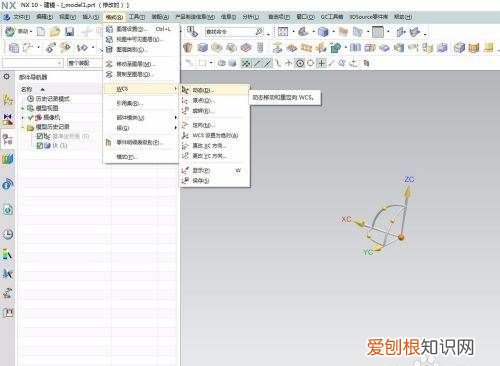The height and width of the screenshot is (366, 500).
Task: Click the Save WCS icon in submenu
Action: coord(186,180)
